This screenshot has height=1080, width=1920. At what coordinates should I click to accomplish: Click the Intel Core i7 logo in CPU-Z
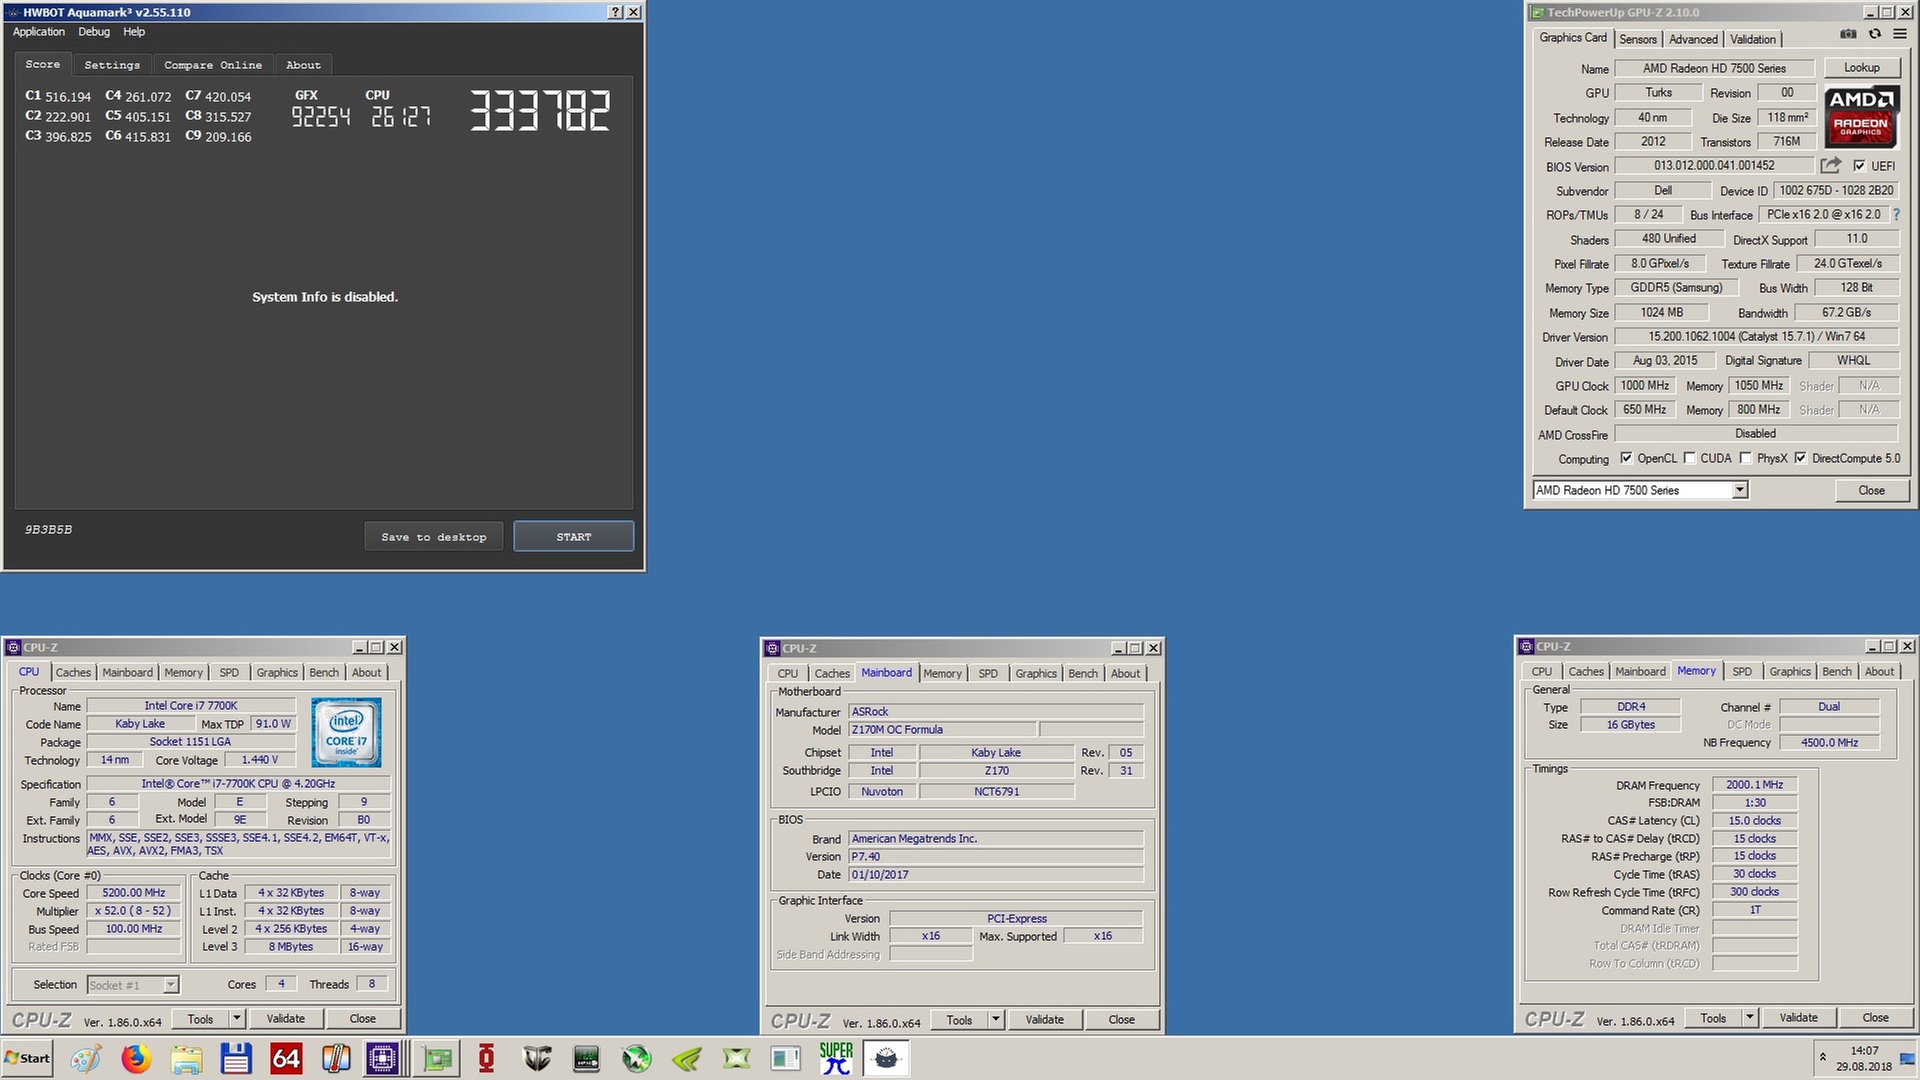point(346,732)
